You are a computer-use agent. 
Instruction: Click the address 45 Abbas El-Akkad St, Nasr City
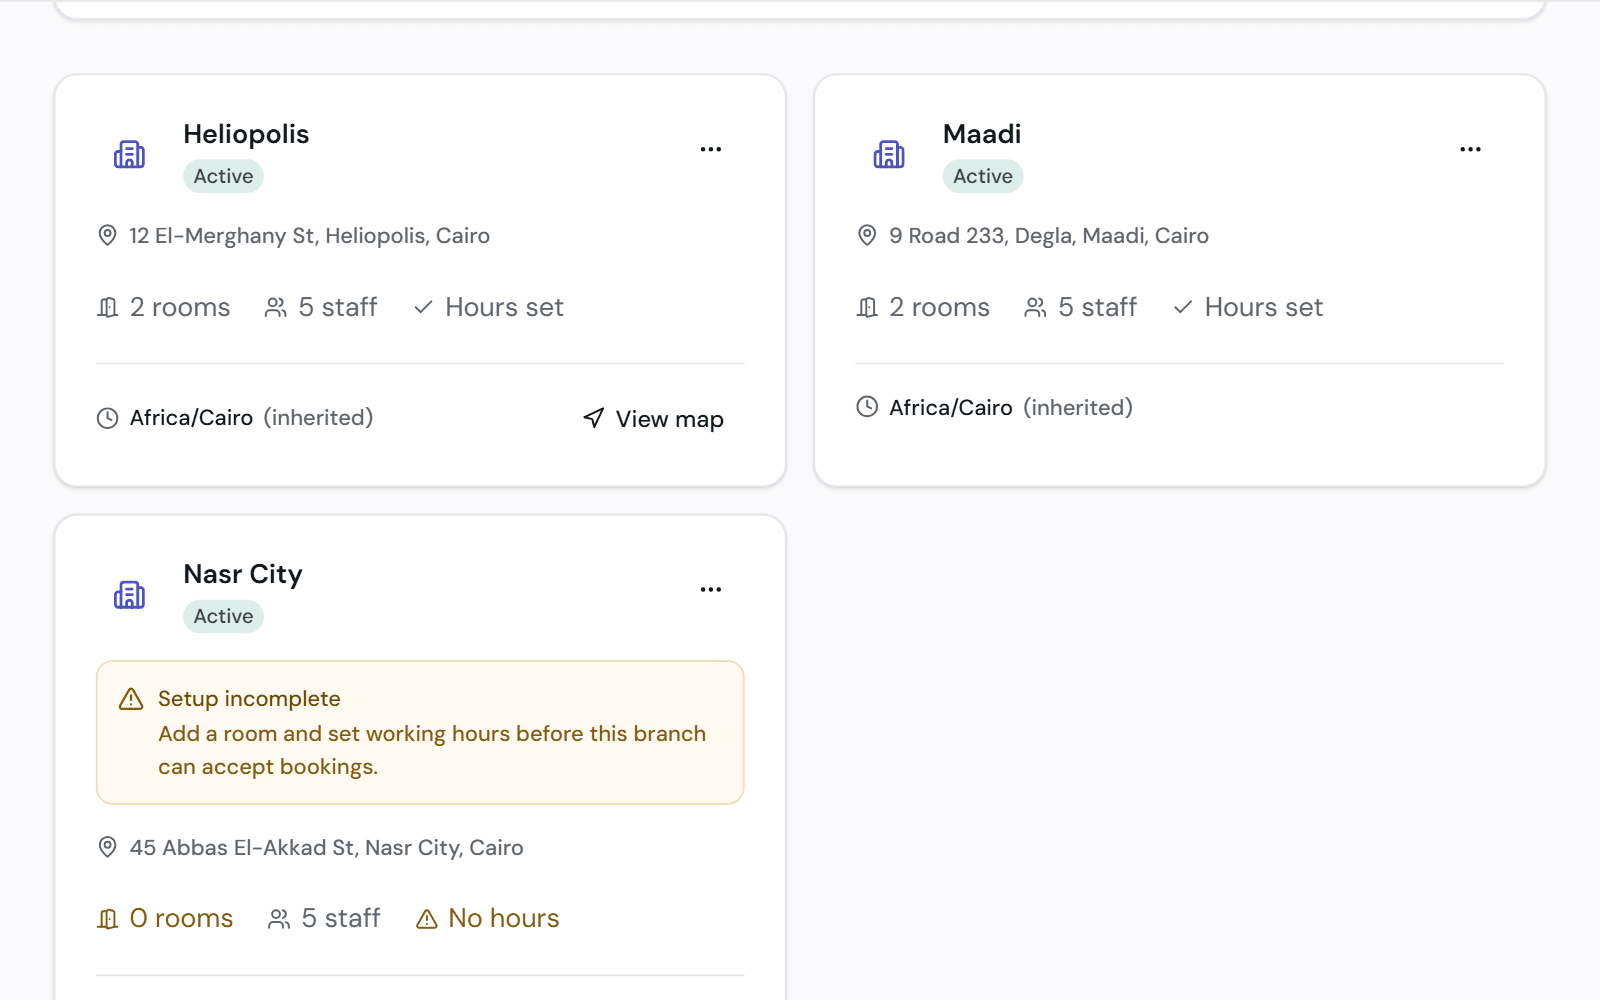[x=327, y=848]
